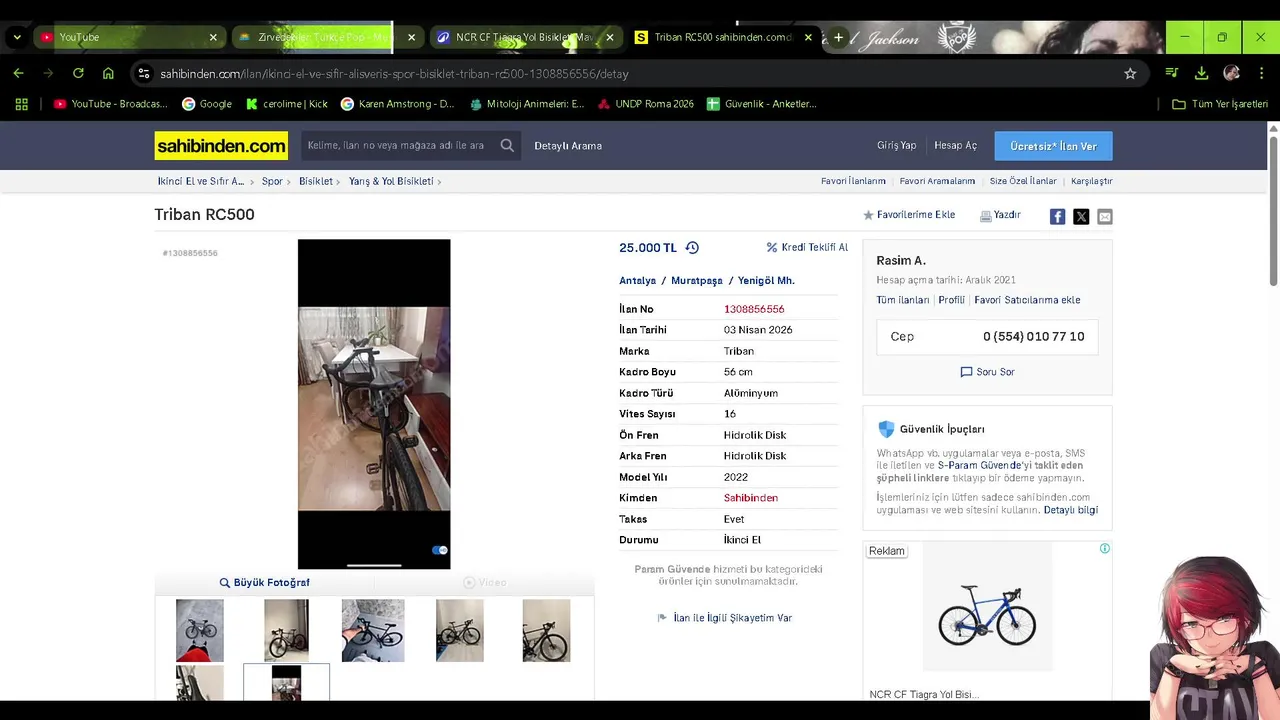Close the Triban RC500 tab

(x=808, y=37)
